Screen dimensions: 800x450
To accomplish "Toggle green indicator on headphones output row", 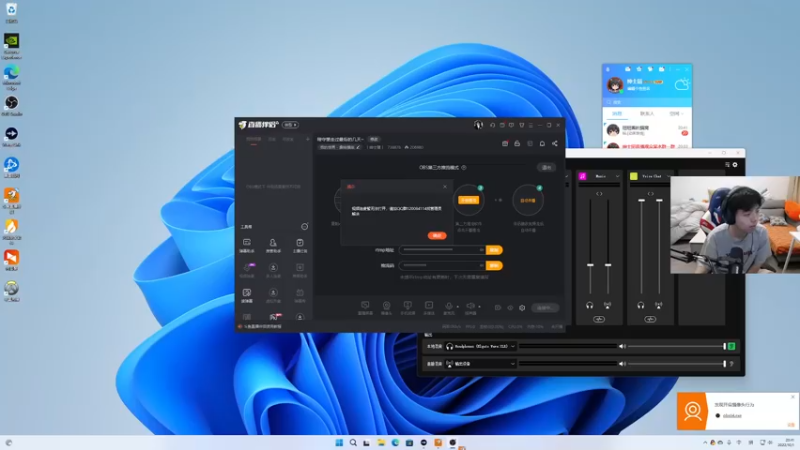I will point(732,346).
